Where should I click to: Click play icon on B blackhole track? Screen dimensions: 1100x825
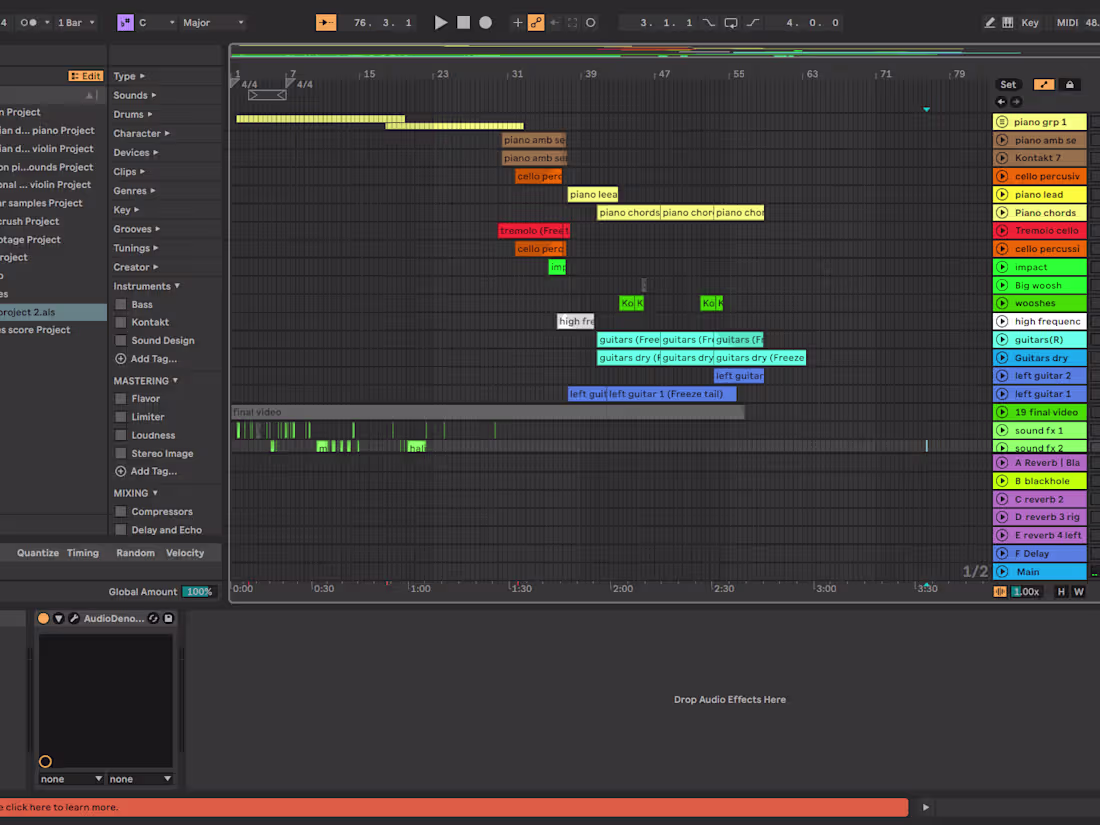(x=1002, y=481)
